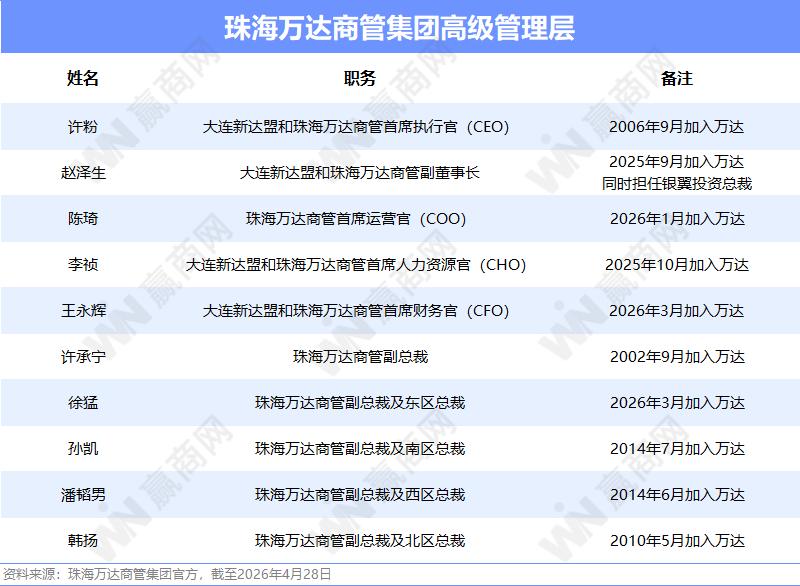
Task: Click 珠海万达商管副总裁 cell in 许承宁 row
Action: tap(360, 356)
